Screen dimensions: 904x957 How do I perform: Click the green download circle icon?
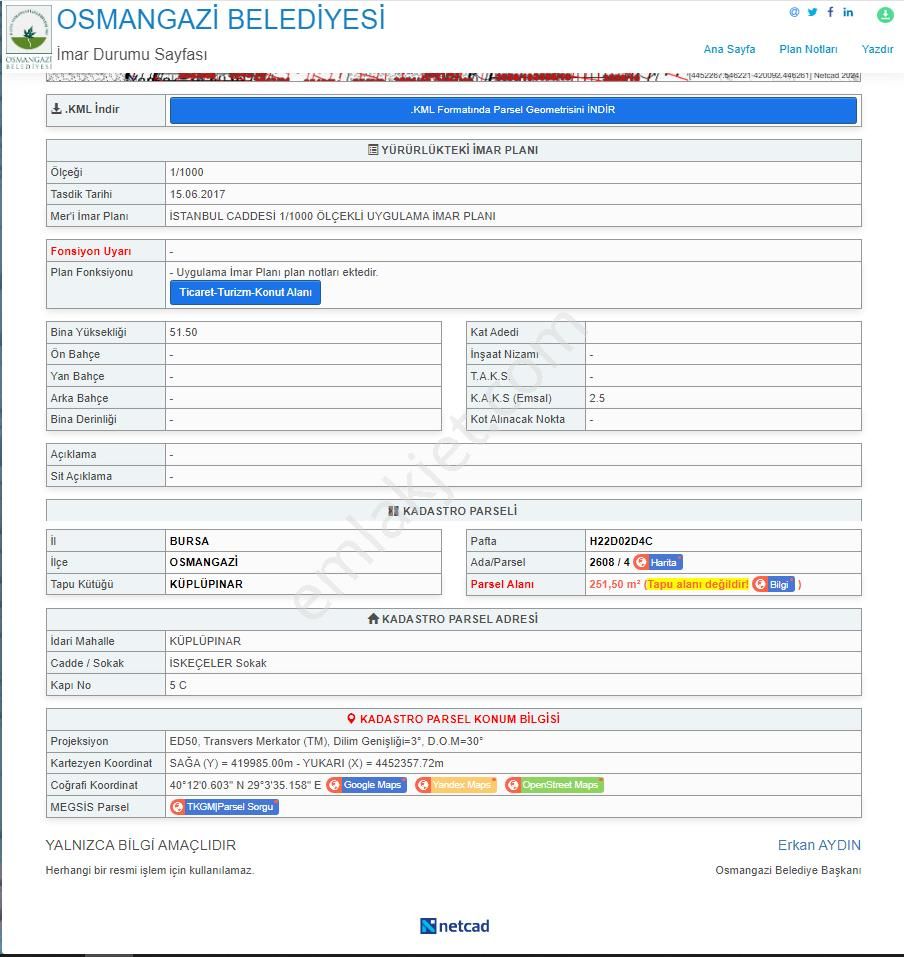(885, 15)
